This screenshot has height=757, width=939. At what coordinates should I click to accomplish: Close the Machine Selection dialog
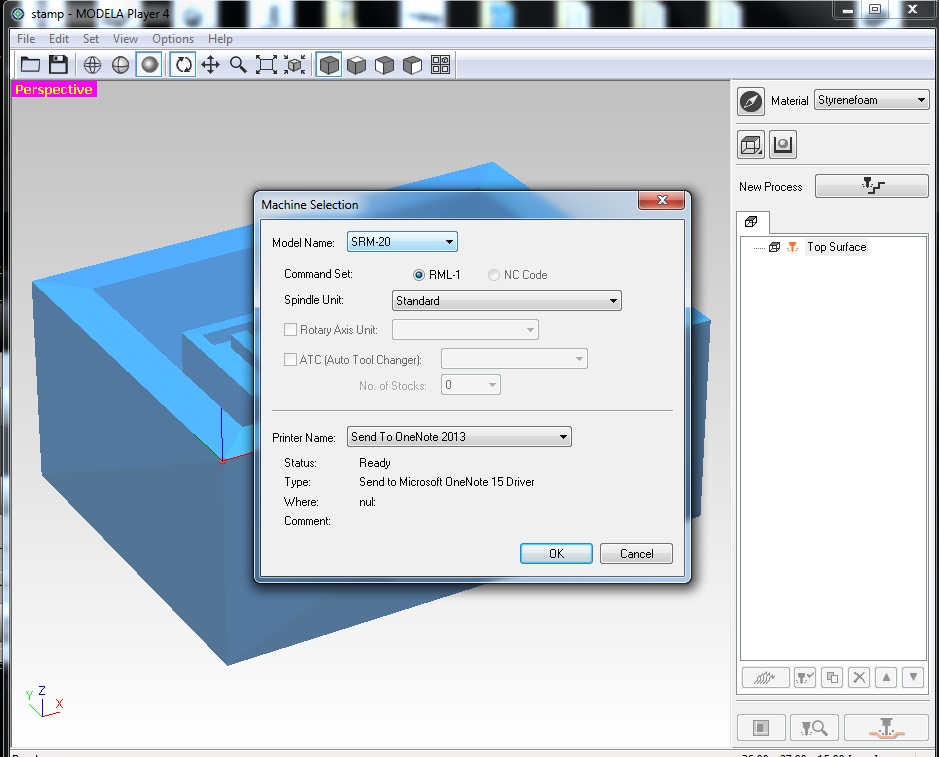click(x=661, y=200)
